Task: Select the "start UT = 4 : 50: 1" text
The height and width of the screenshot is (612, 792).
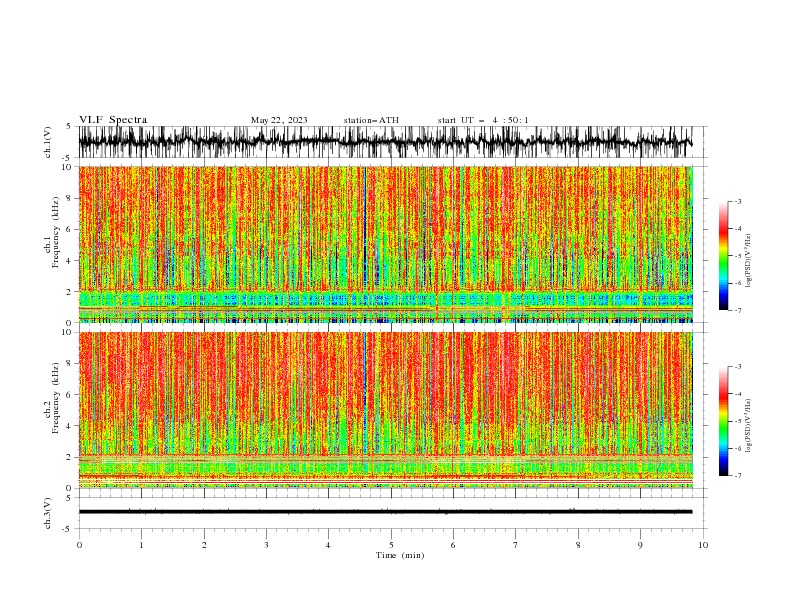Action: click(483, 120)
